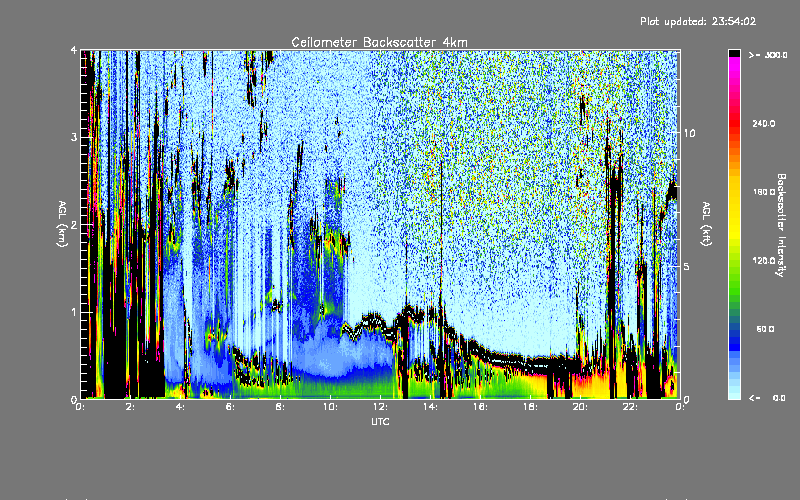Click the 'AGL (km)' left axis label

tap(63, 224)
